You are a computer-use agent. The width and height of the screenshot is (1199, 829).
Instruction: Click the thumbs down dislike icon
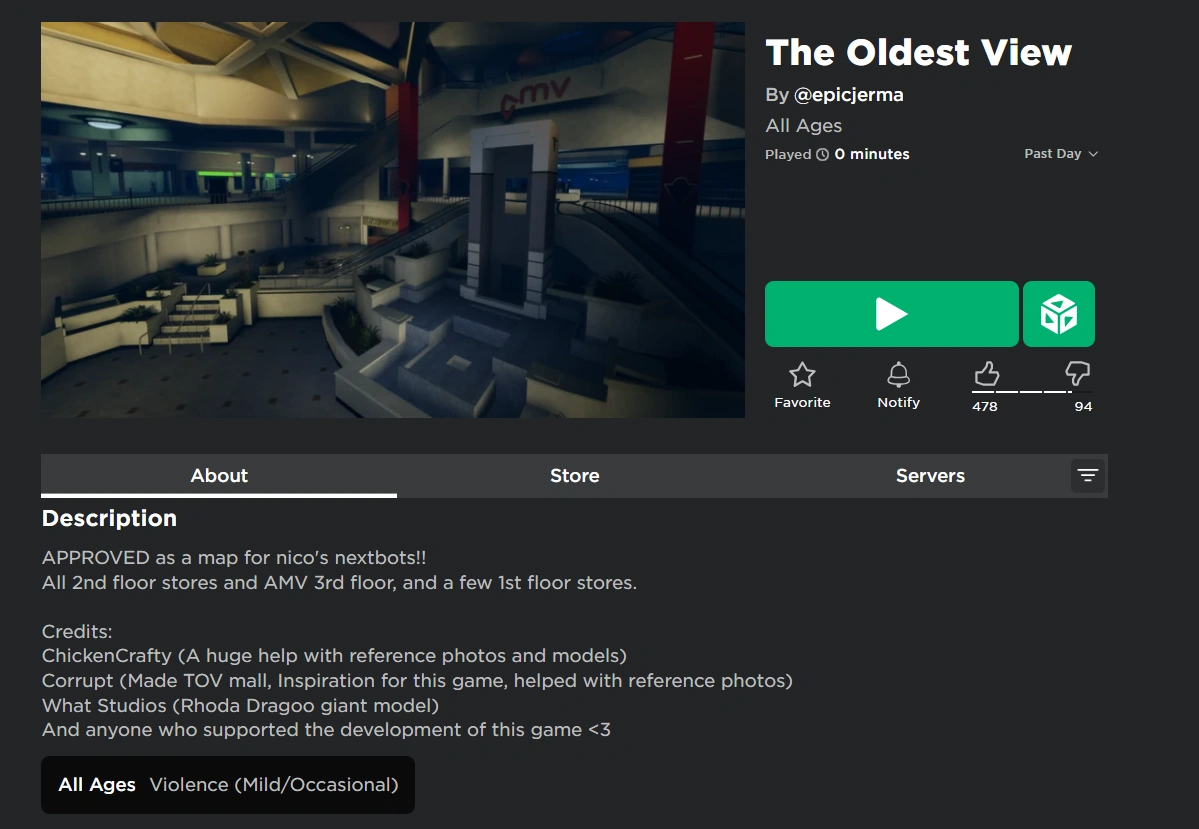[x=1077, y=373]
